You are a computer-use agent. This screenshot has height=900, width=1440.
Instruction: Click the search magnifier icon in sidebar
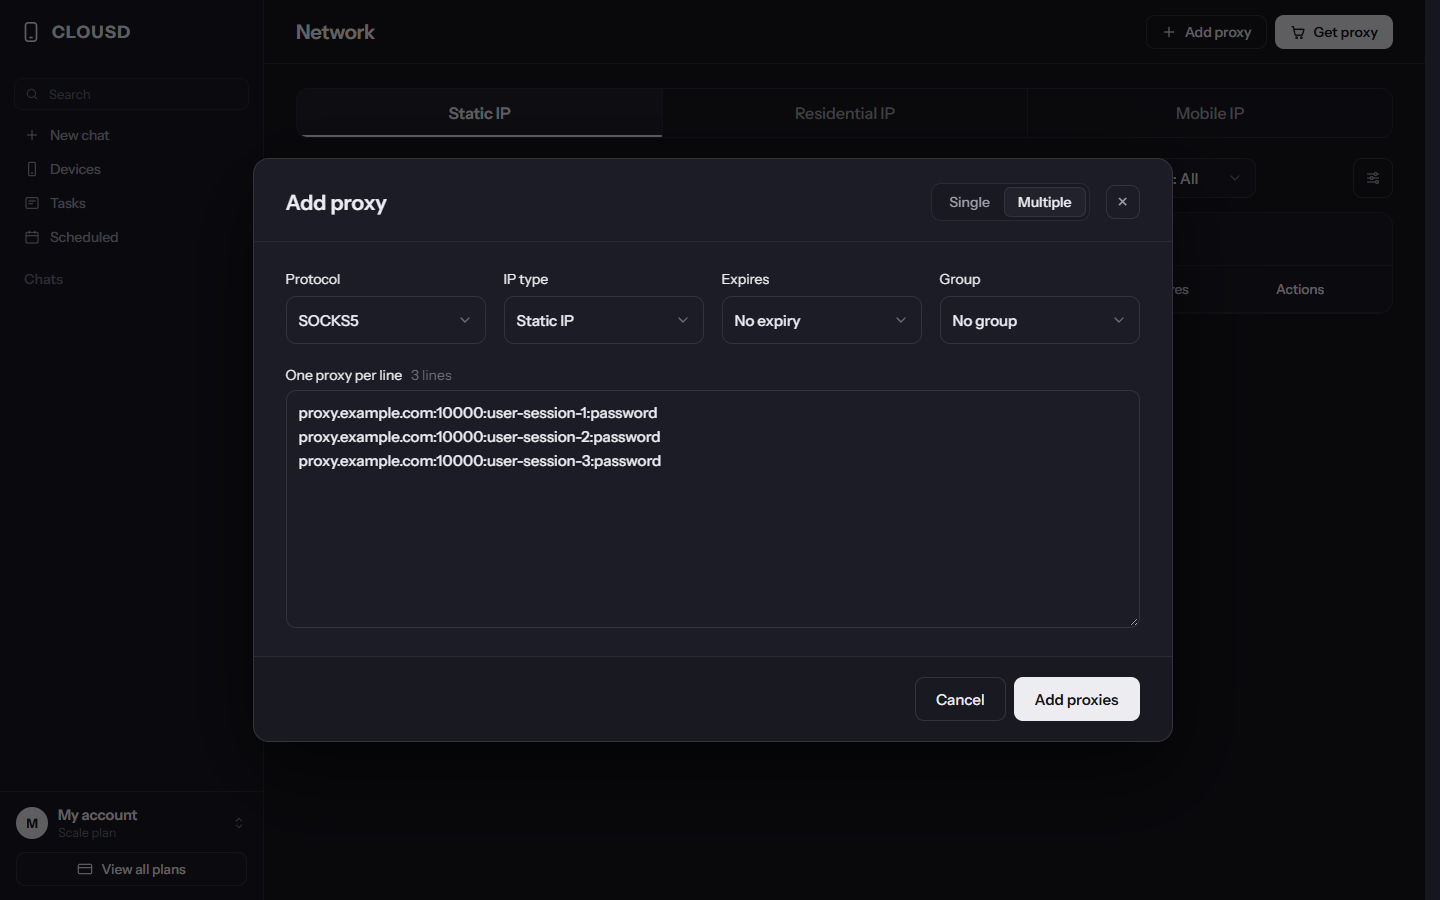click(32, 94)
